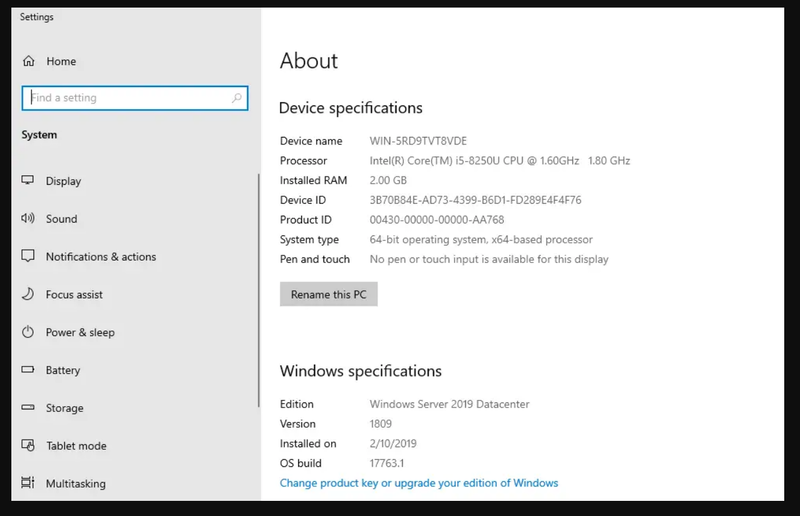Click the Multitasking icon
The height and width of the screenshot is (516, 800).
pos(28,482)
